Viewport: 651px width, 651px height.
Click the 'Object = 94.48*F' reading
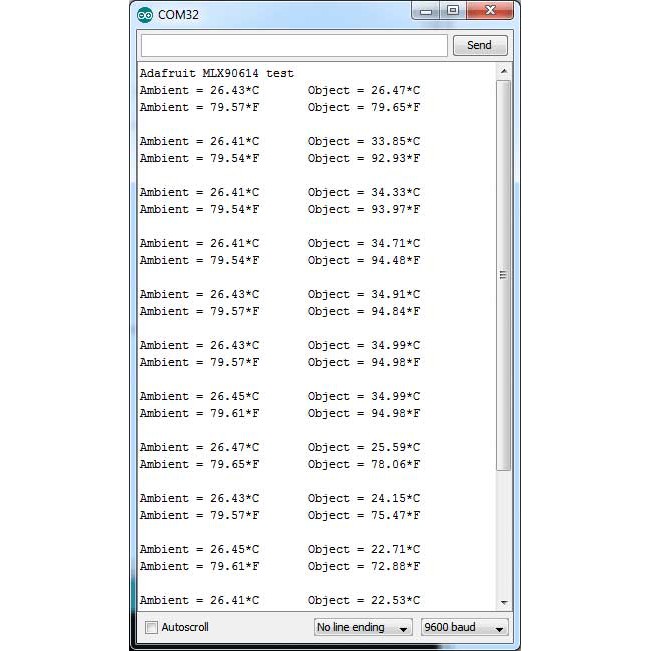point(364,261)
